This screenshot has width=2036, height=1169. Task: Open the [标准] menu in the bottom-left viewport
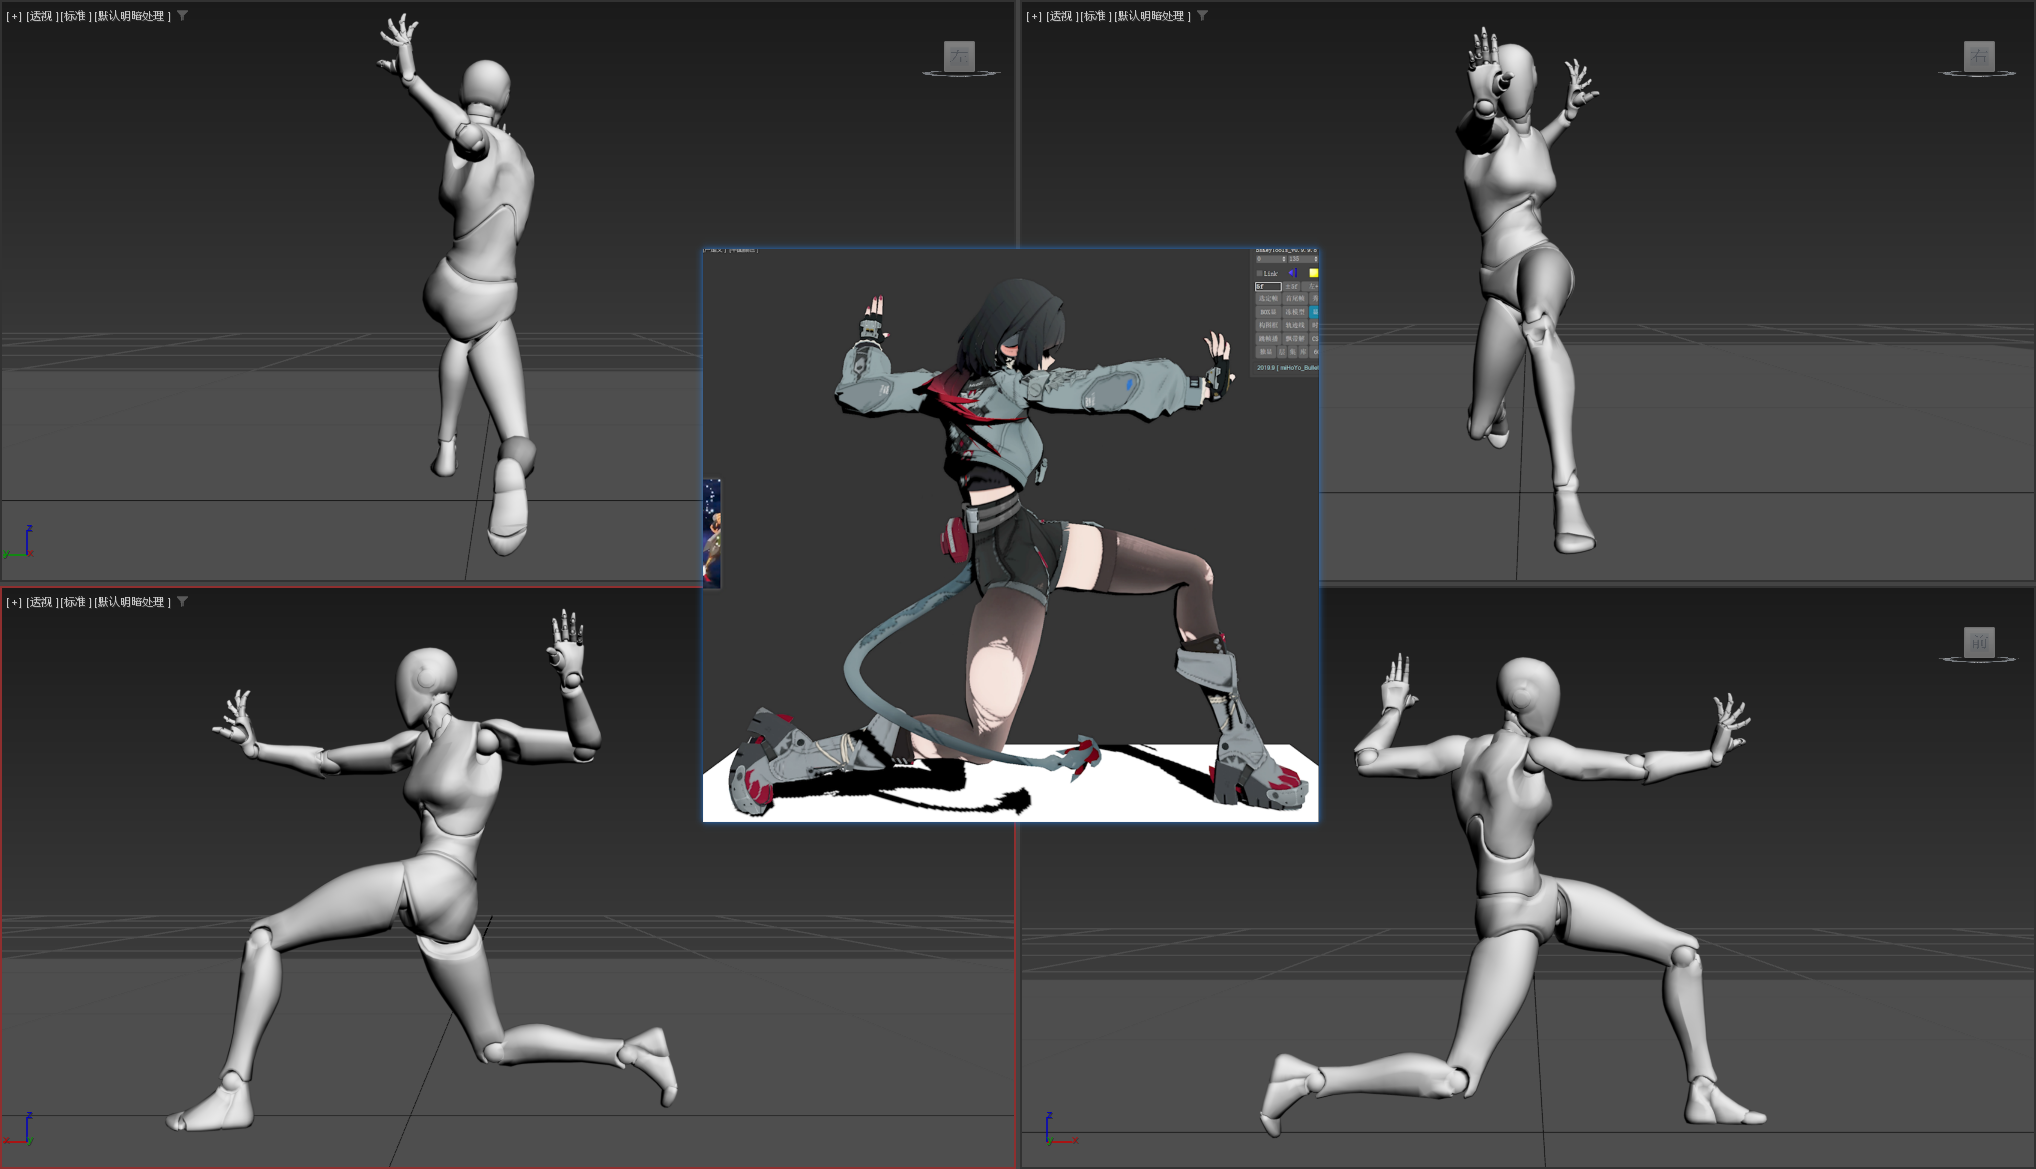(75, 602)
